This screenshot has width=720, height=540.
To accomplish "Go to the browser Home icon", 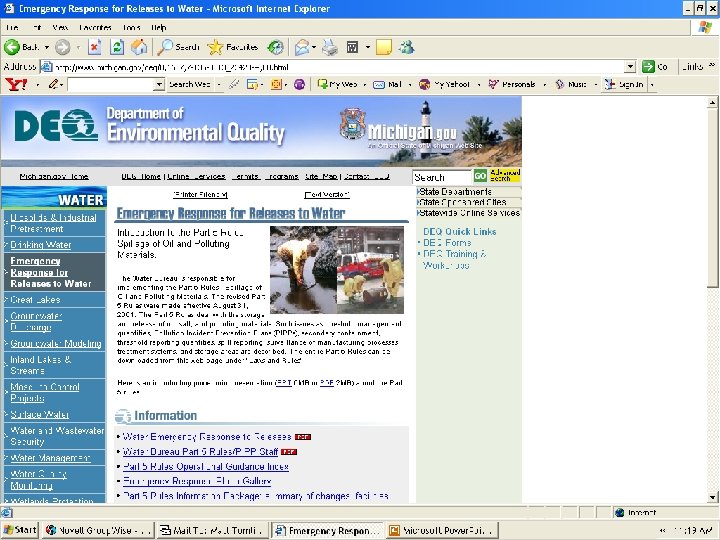I will pos(139,47).
